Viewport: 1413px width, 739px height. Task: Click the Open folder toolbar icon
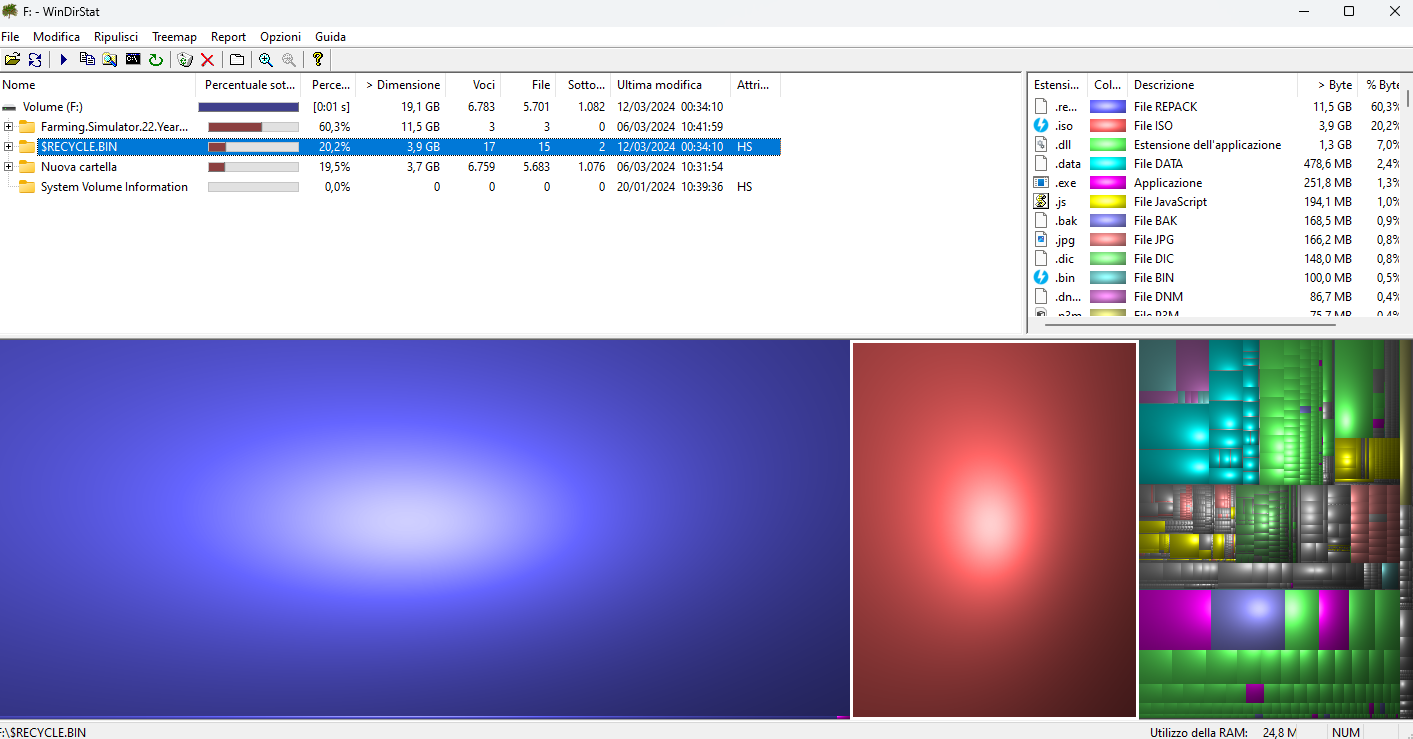[12, 60]
